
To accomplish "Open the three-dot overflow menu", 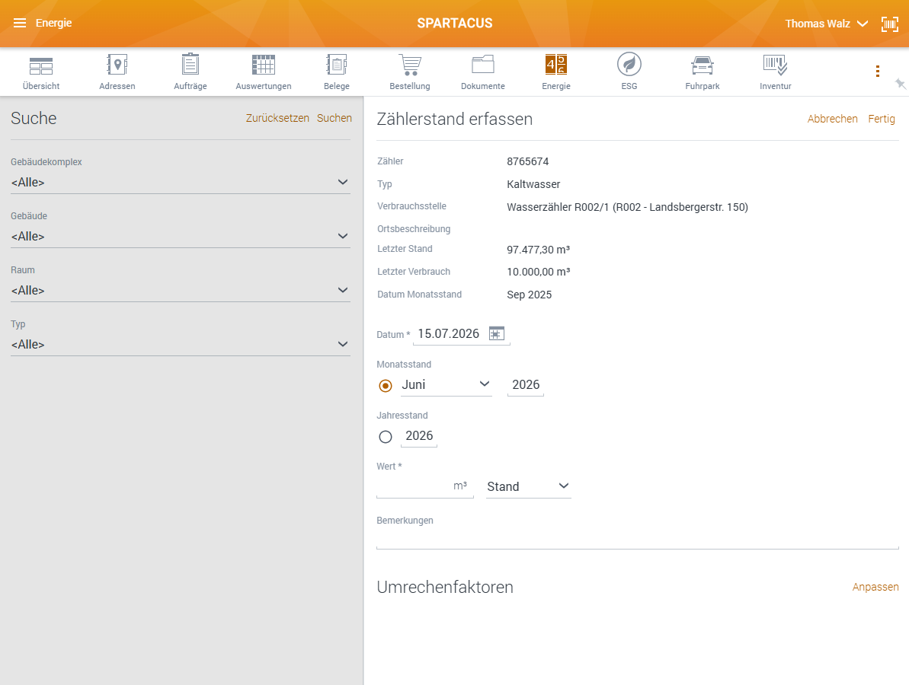I will tap(877, 71).
